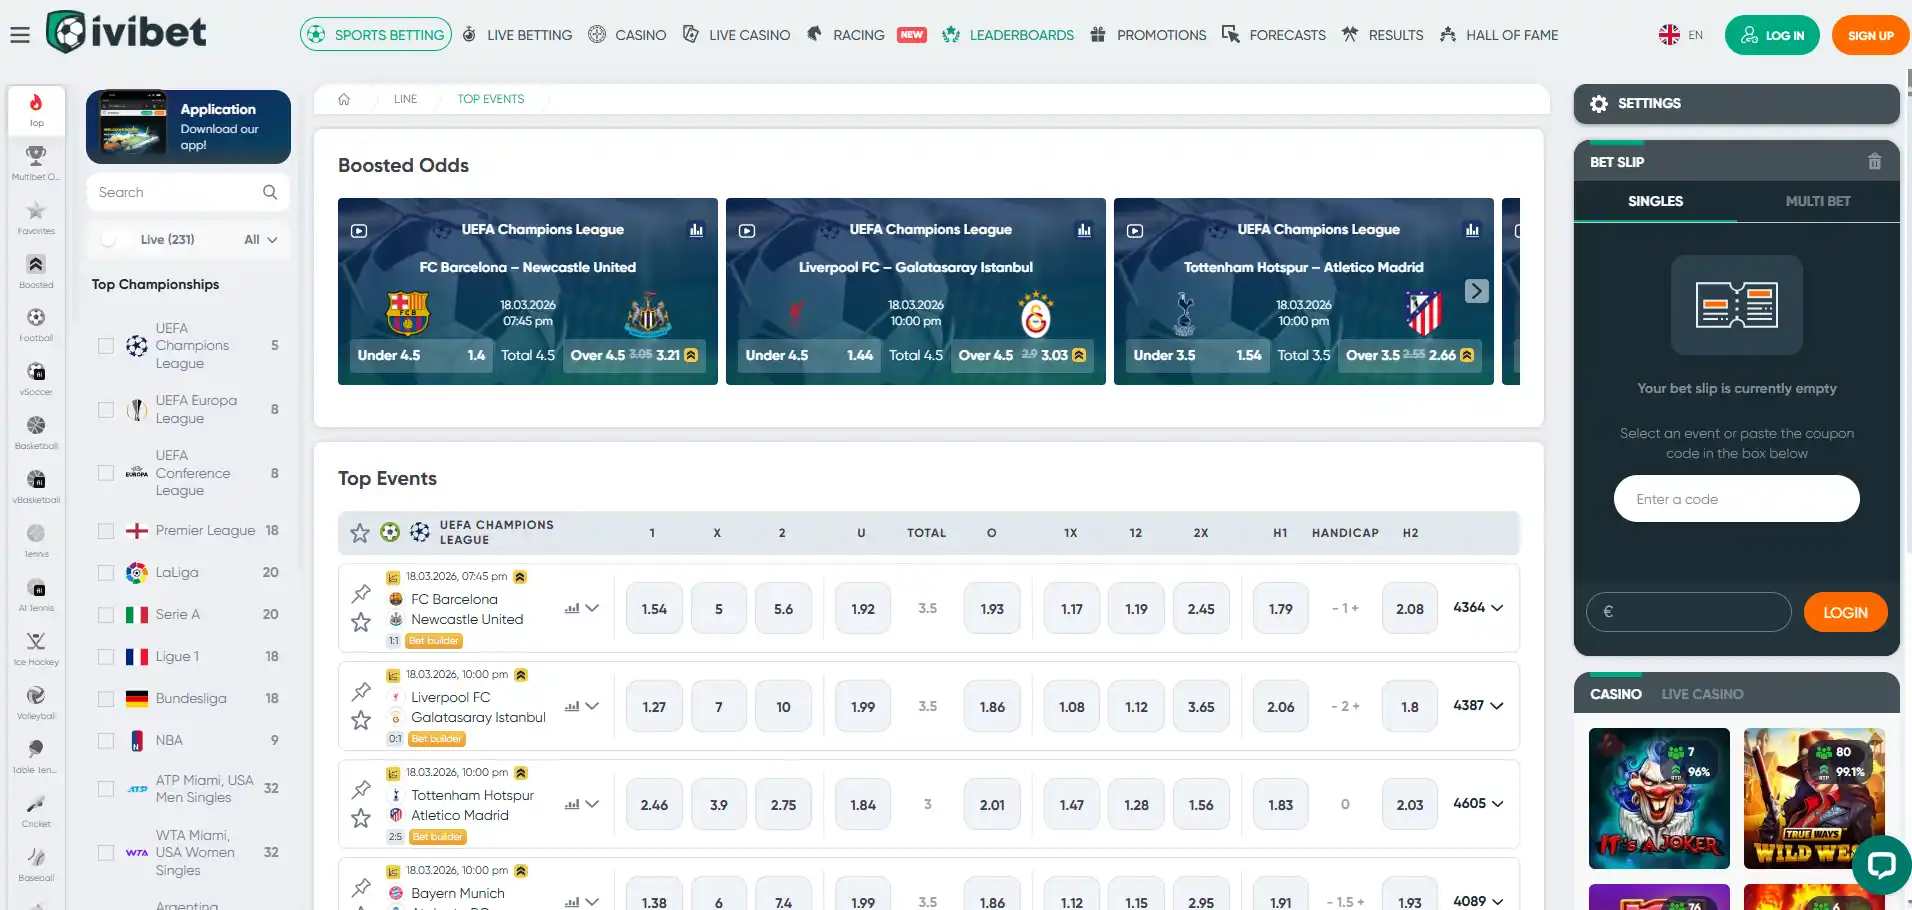Open stats icon on Barcelona boosted card
The height and width of the screenshot is (910, 1912).
[696, 230]
